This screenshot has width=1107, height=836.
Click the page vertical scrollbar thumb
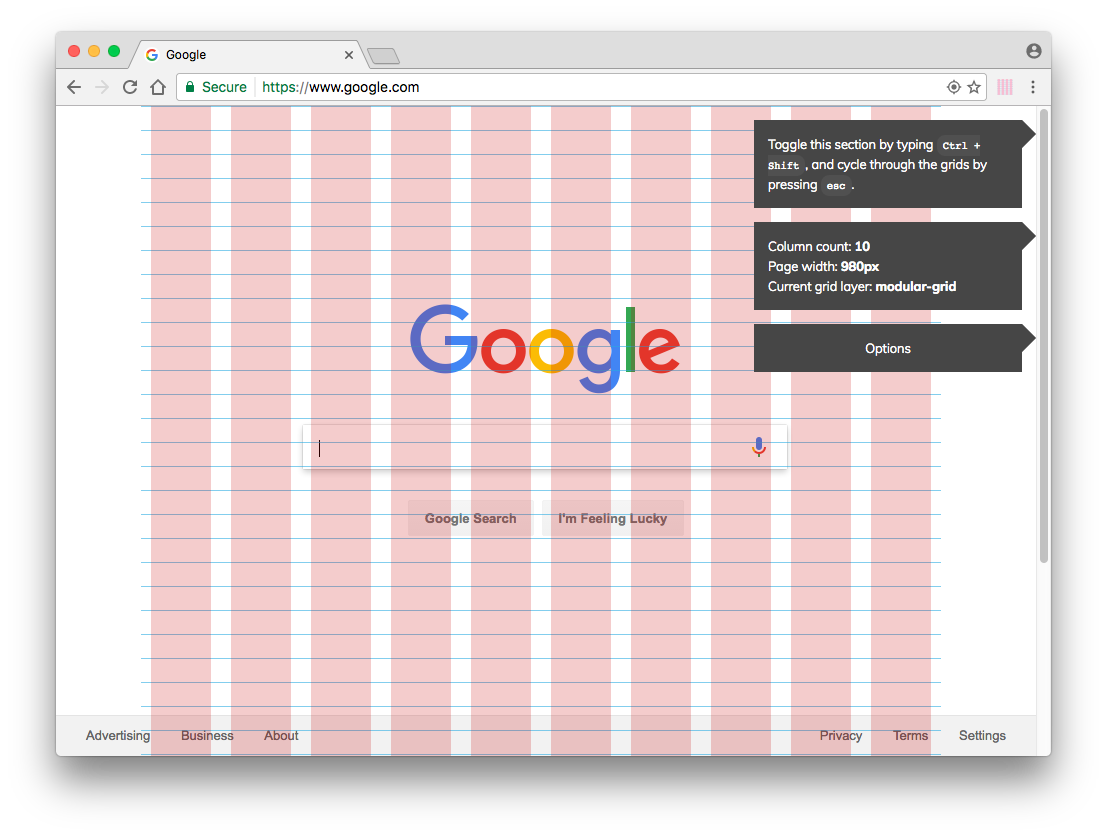click(x=1044, y=335)
